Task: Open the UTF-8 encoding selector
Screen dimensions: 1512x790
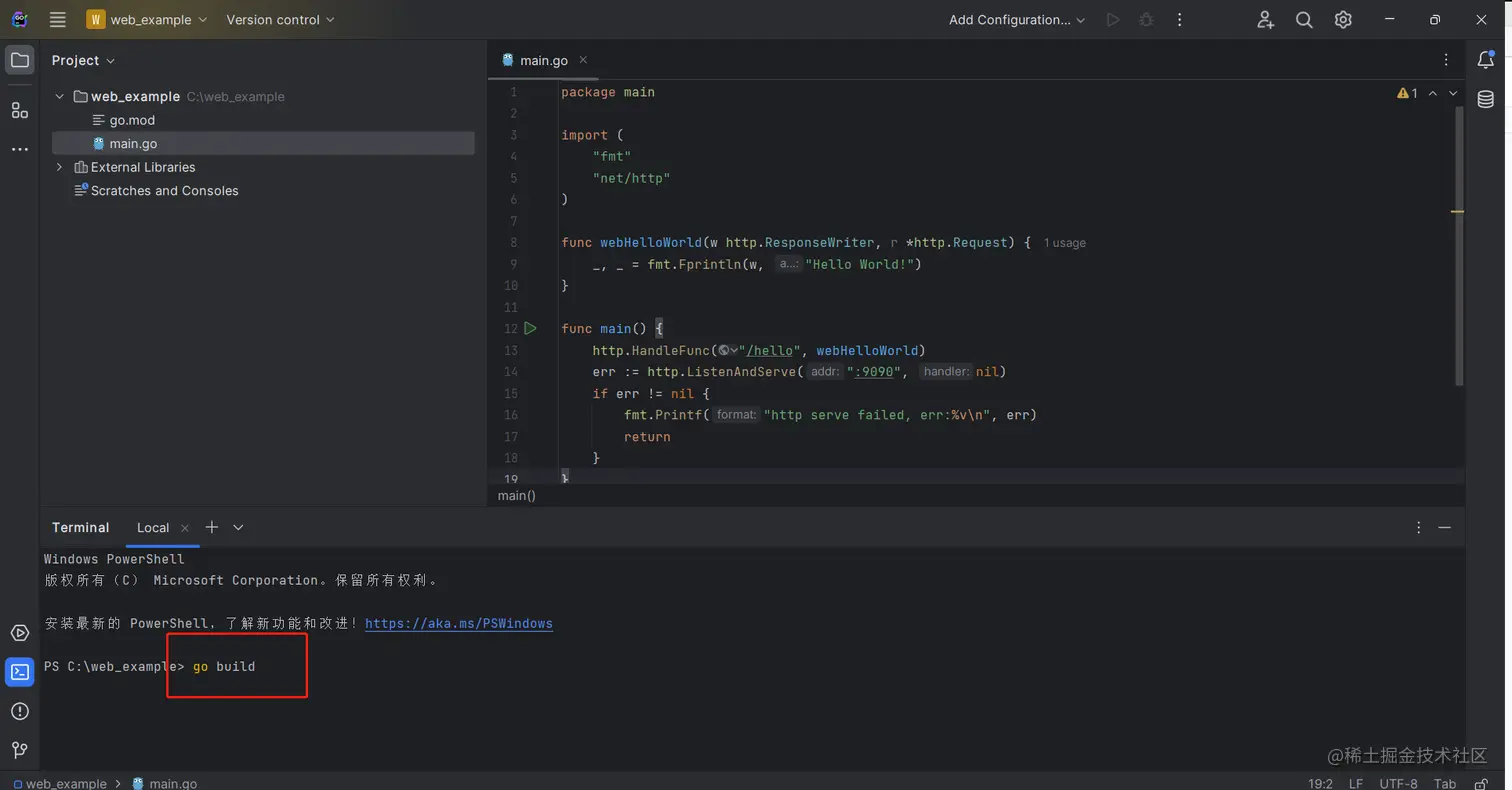Action: point(1398,783)
